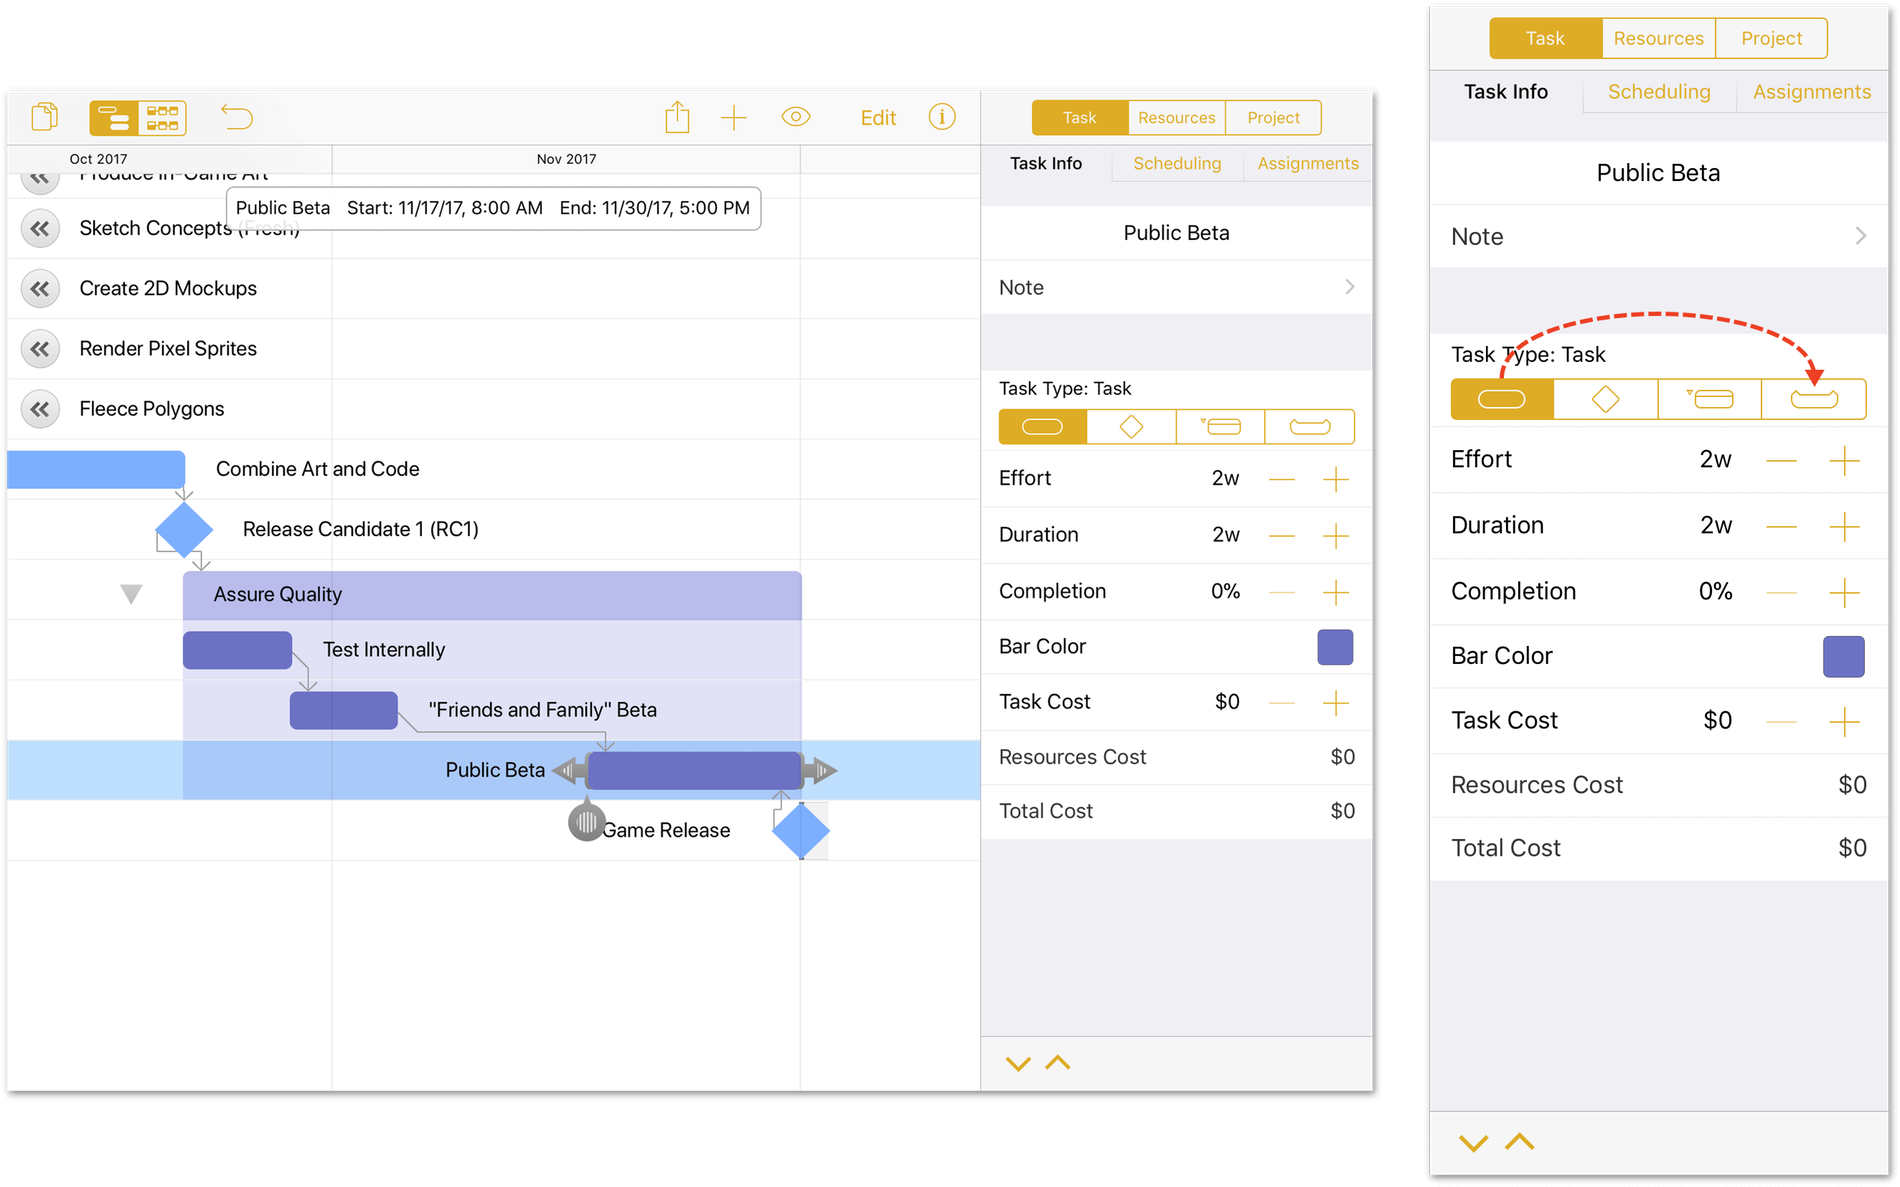Open Scheduling tab in main window inspector
The height and width of the screenshot is (1187, 1900).
[x=1177, y=163]
